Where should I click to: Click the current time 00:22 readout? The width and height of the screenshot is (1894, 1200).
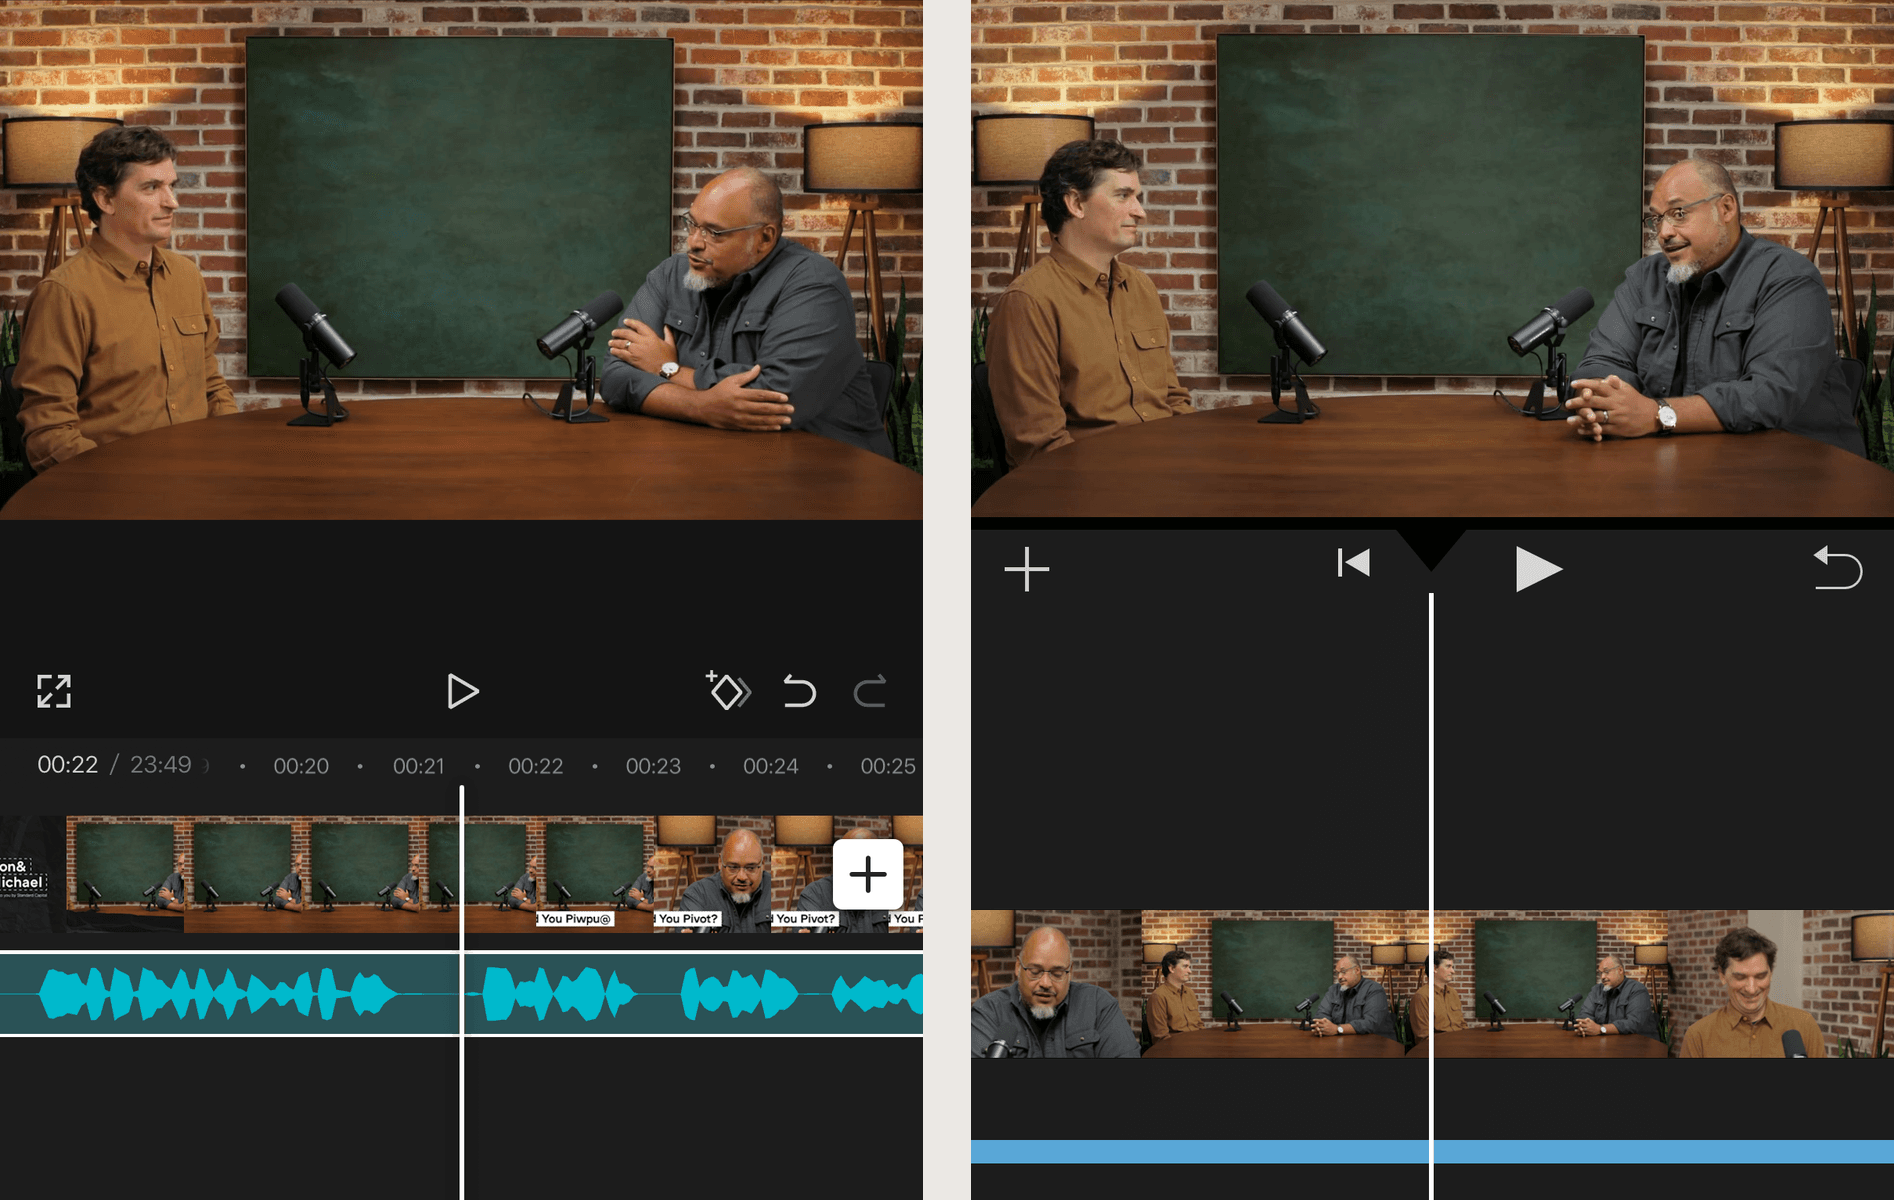67,765
